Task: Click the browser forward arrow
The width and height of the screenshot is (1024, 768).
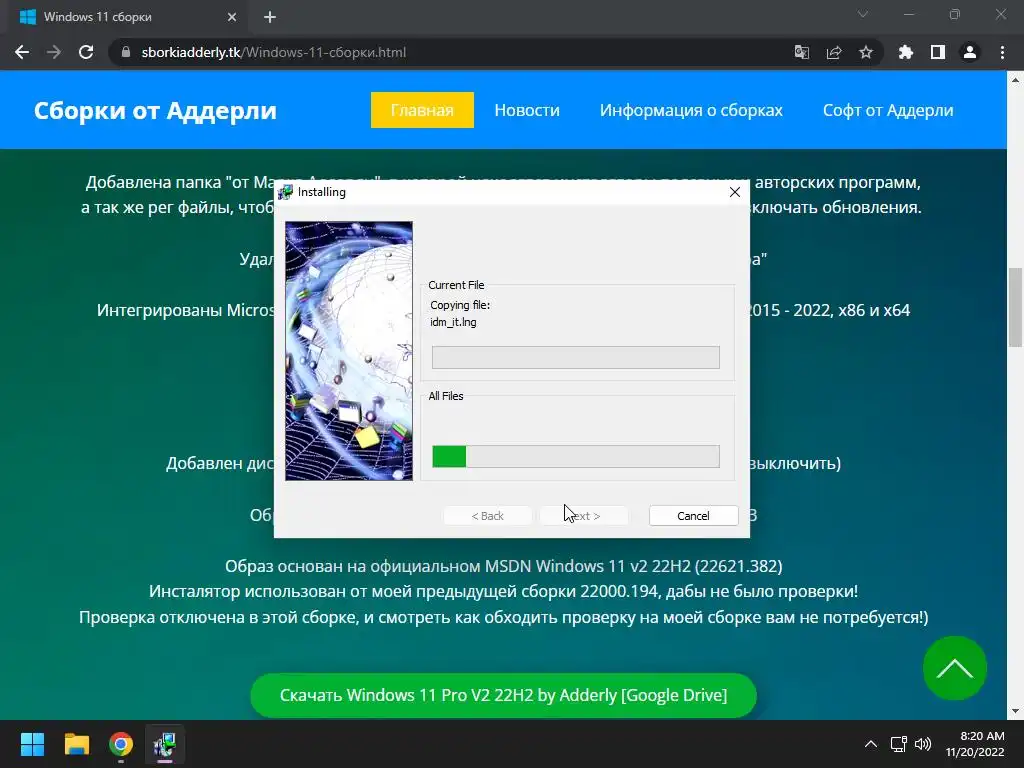Action: pyautogui.click(x=54, y=52)
